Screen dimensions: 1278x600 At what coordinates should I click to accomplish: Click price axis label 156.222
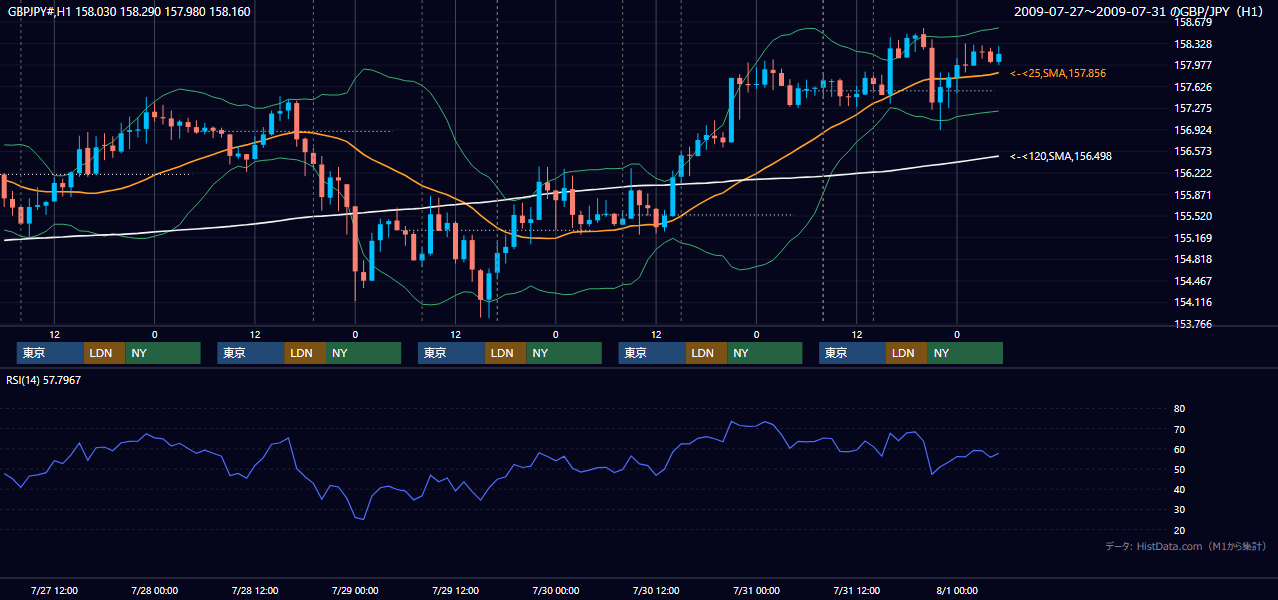(x=1191, y=173)
